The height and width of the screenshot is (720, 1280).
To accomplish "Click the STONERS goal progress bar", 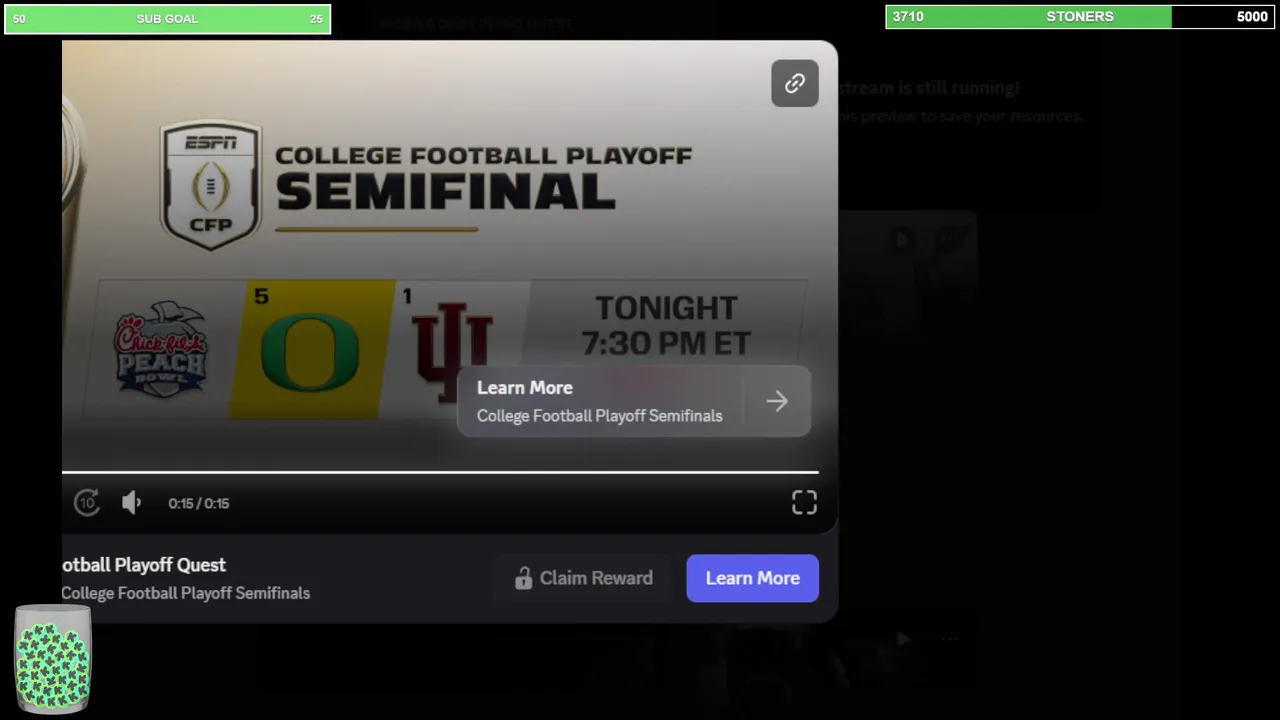I will [1080, 16].
